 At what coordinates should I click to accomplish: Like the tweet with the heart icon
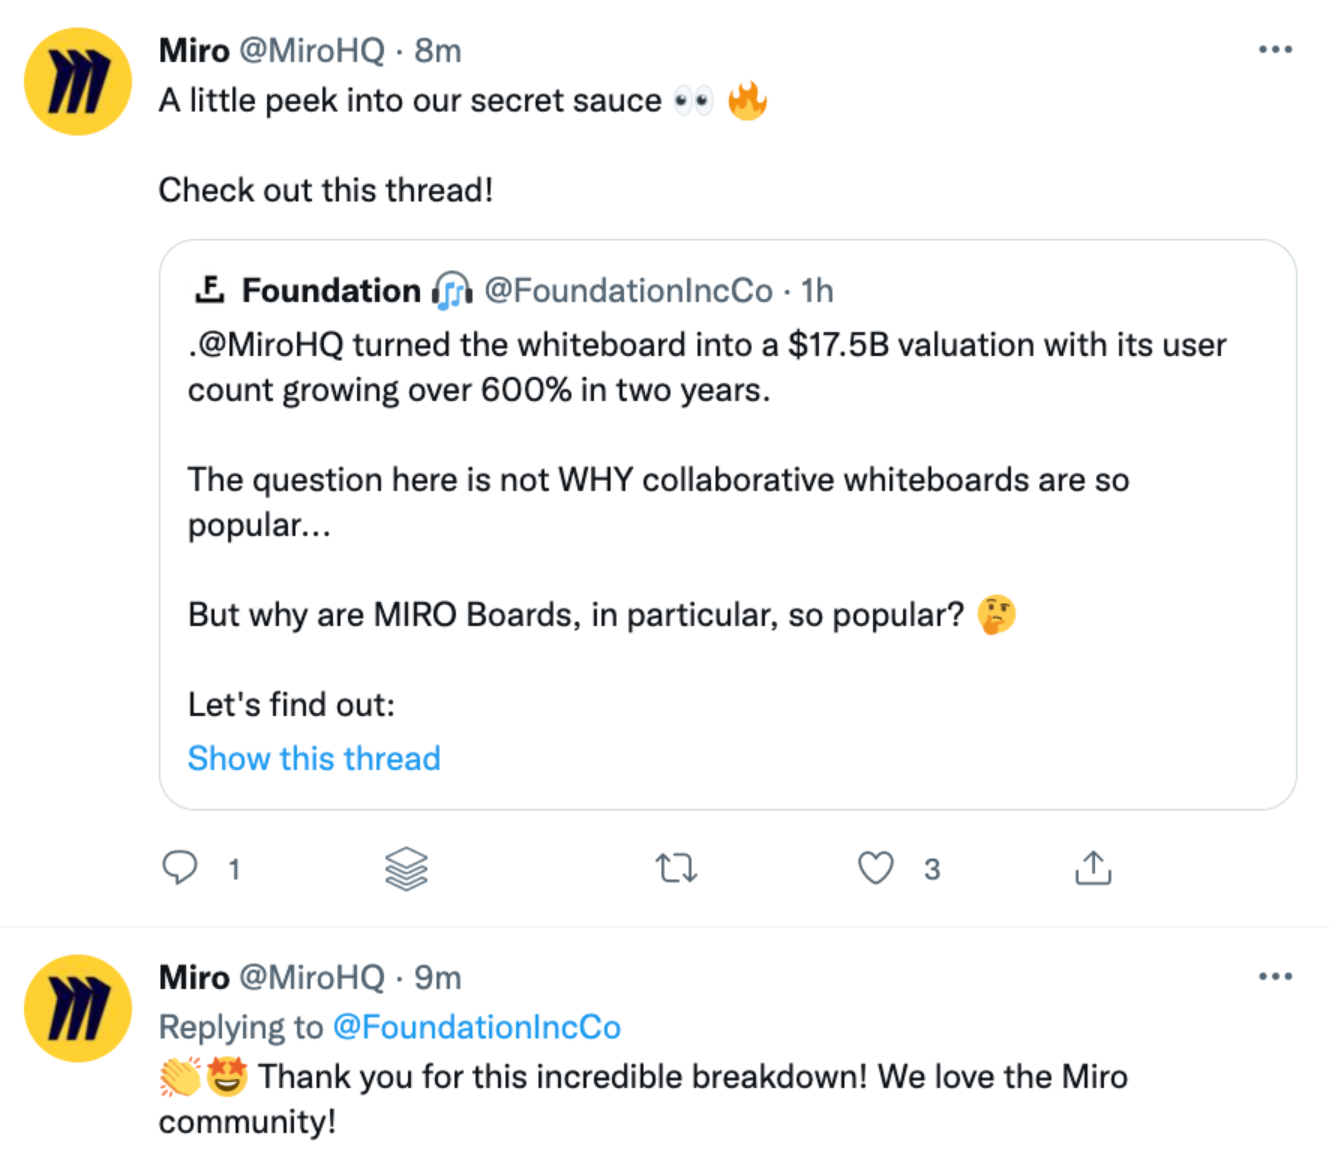point(876,867)
